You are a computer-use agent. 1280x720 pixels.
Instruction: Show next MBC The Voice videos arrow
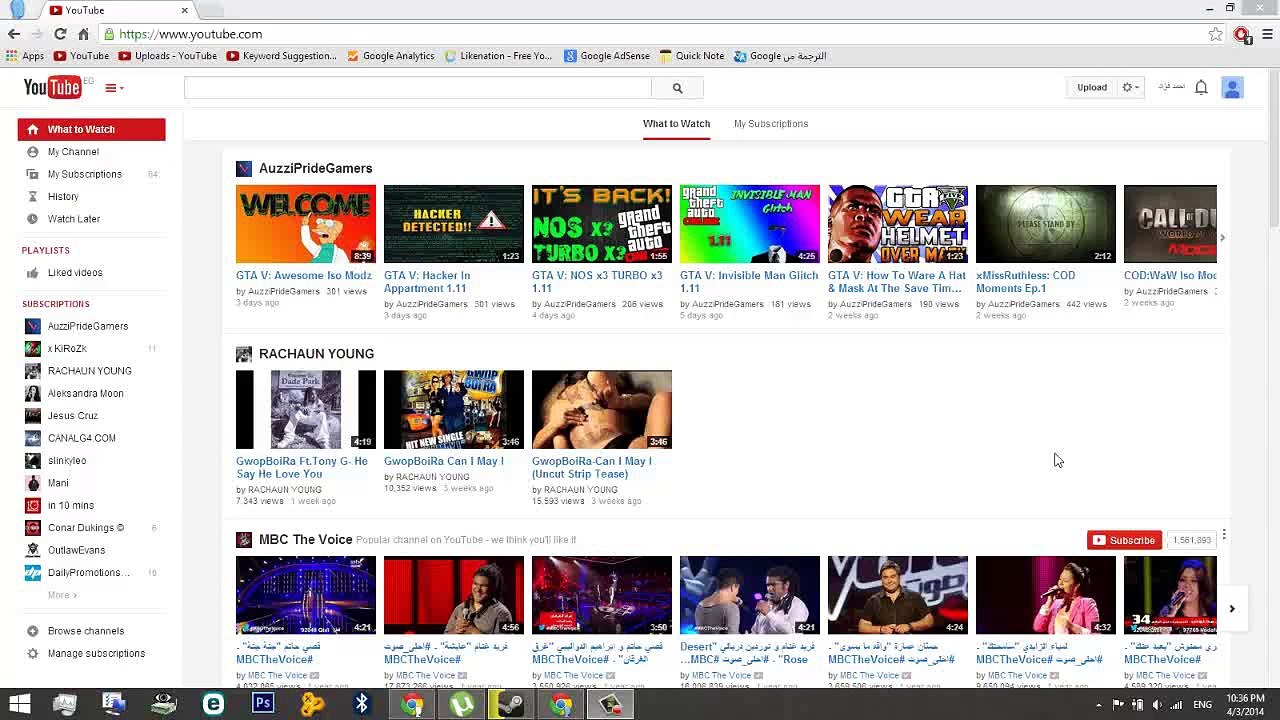coord(1232,608)
